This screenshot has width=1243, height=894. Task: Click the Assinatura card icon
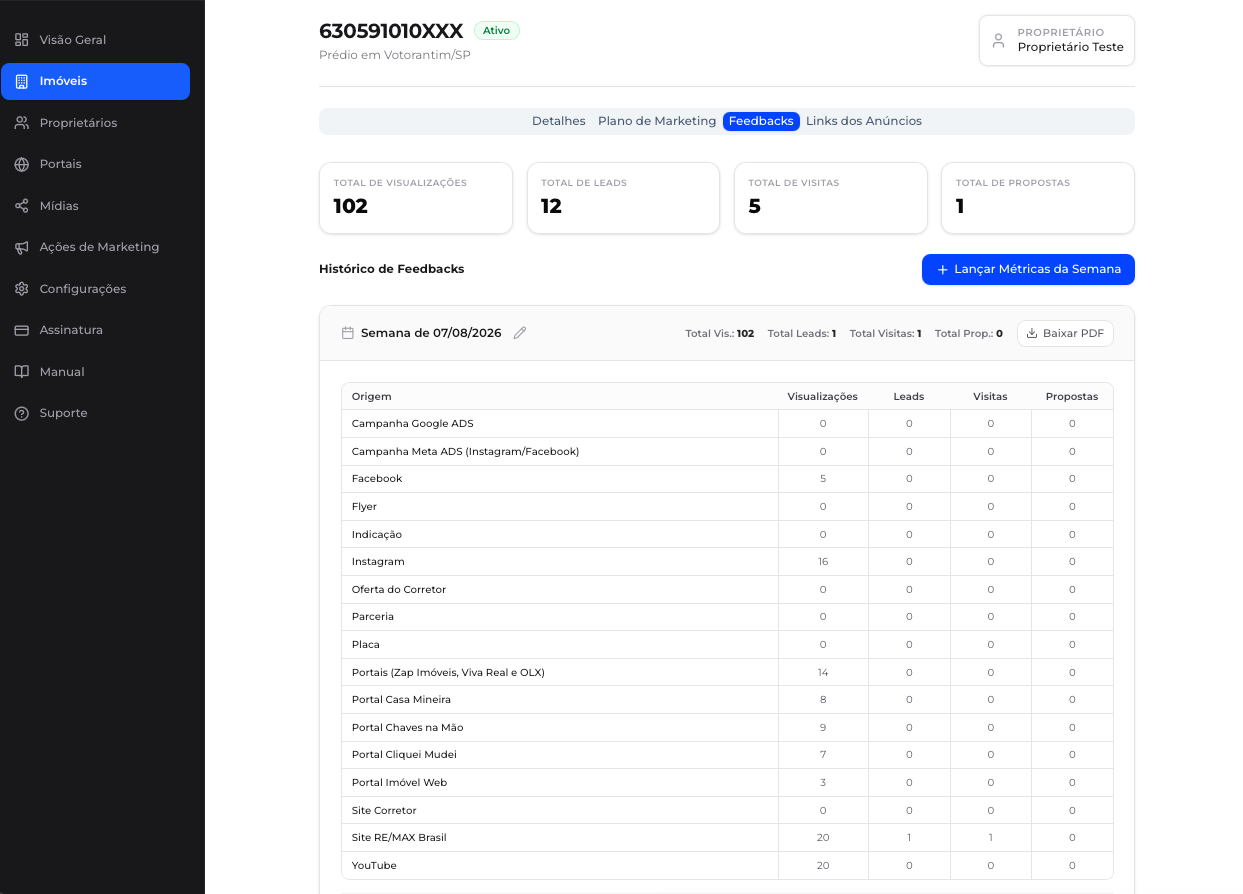point(21,330)
